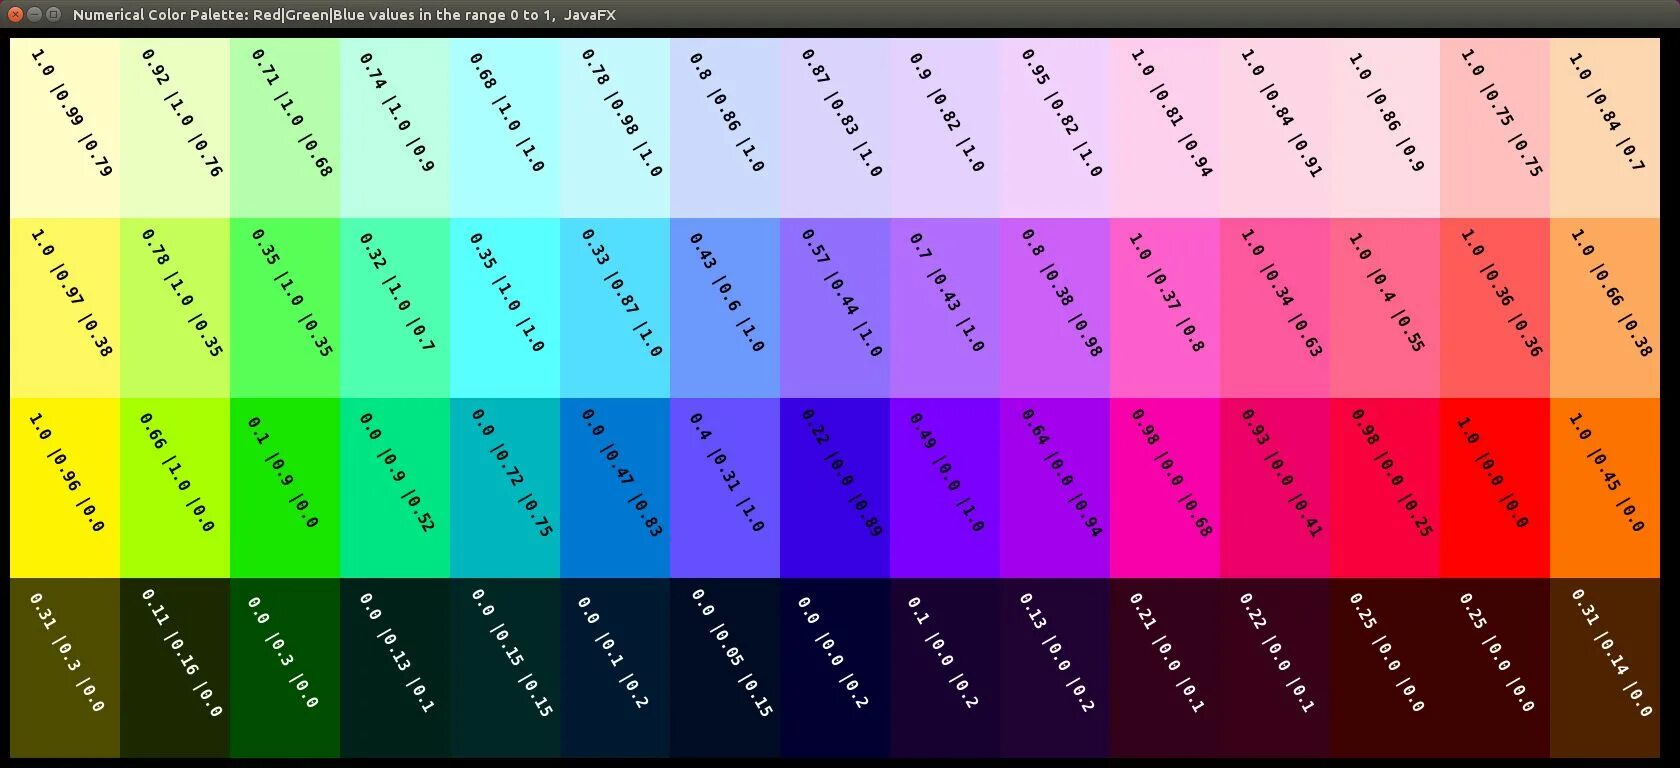Screen dimensions: 1680x768
Task: Choose swatch 0.4 |0.31 |1.0
Action: click(725, 488)
